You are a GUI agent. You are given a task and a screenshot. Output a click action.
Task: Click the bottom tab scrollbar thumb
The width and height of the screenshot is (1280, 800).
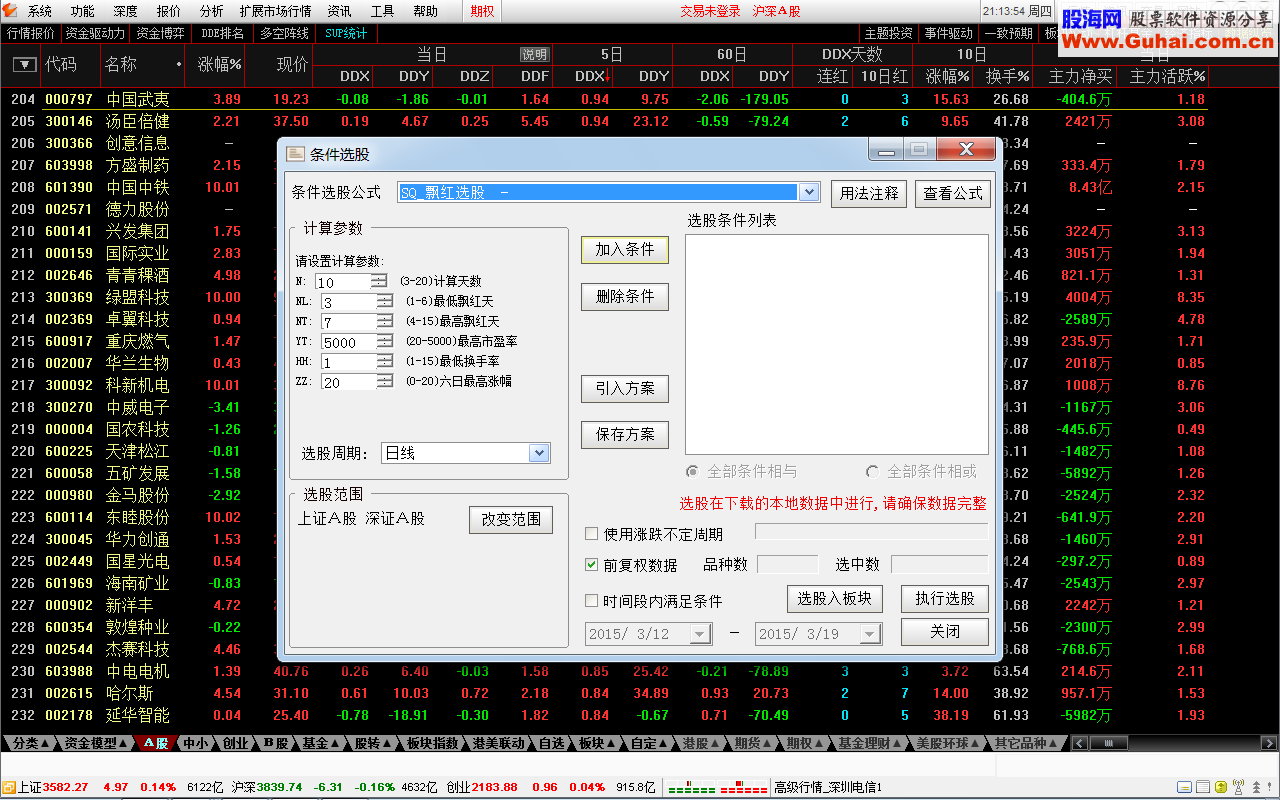point(1108,744)
